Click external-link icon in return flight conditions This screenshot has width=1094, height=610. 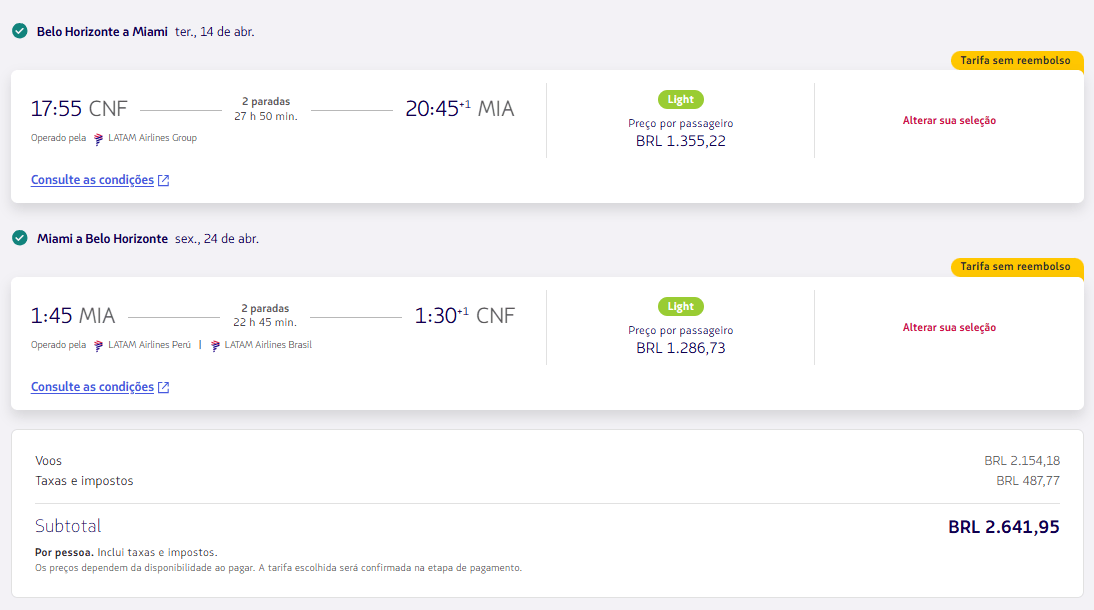tap(164, 387)
